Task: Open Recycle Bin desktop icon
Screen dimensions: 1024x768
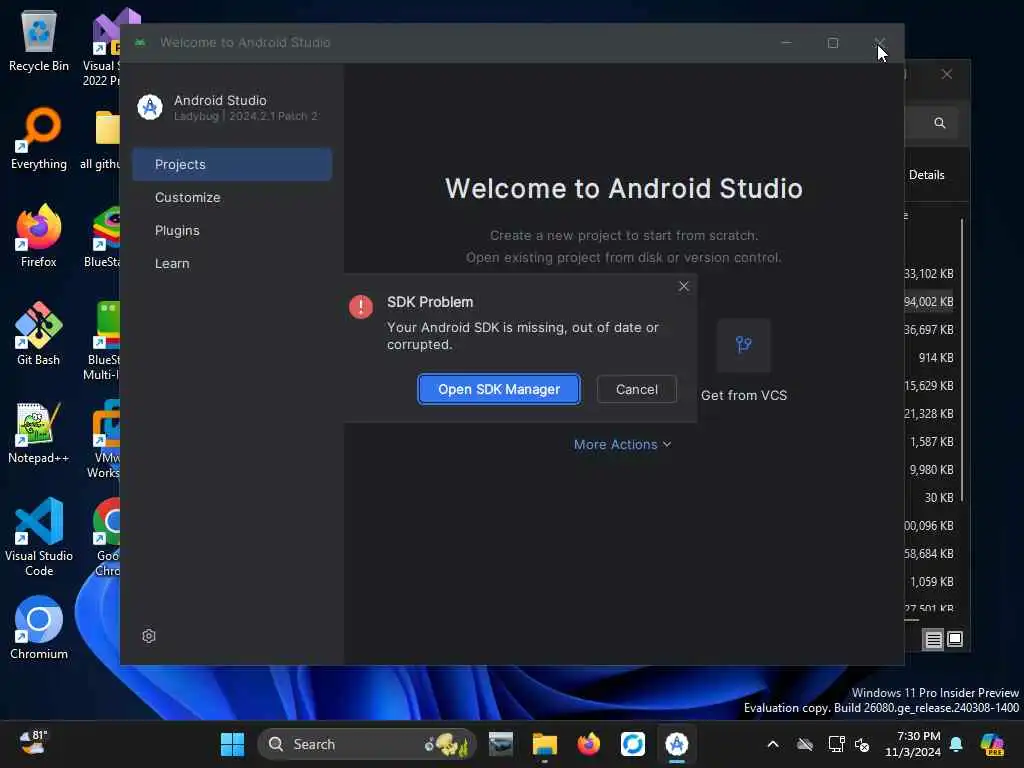Action: coord(39,40)
